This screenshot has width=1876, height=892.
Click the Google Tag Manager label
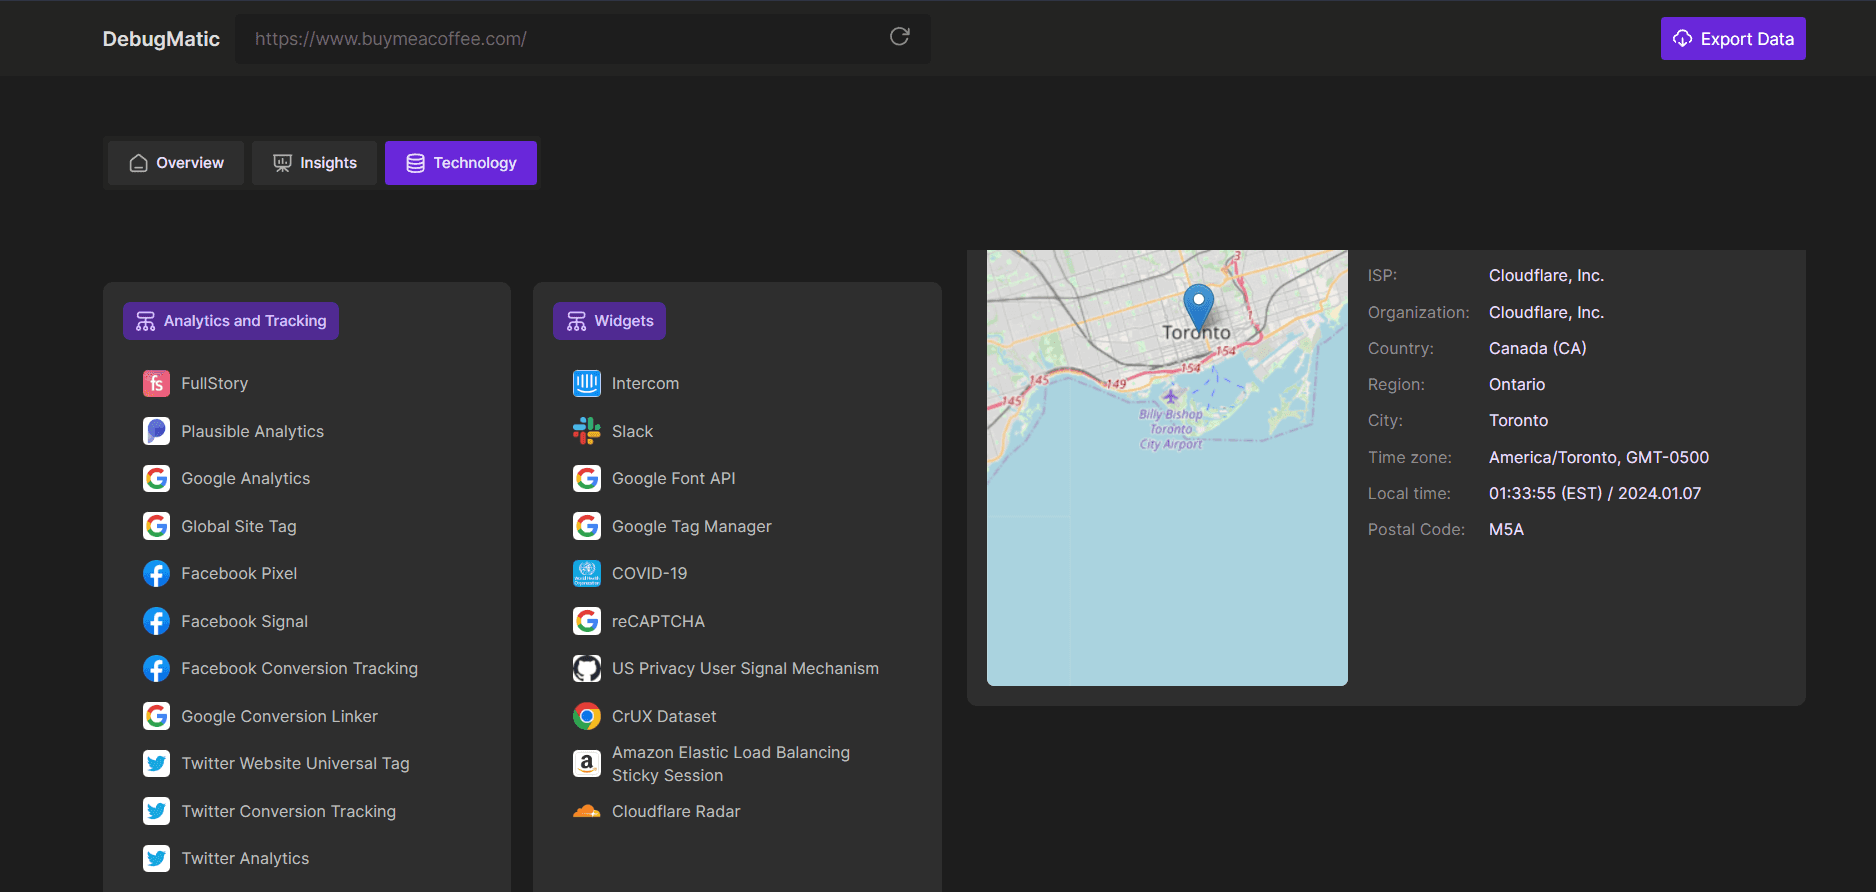pyautogui.click(x=692, y=526)
